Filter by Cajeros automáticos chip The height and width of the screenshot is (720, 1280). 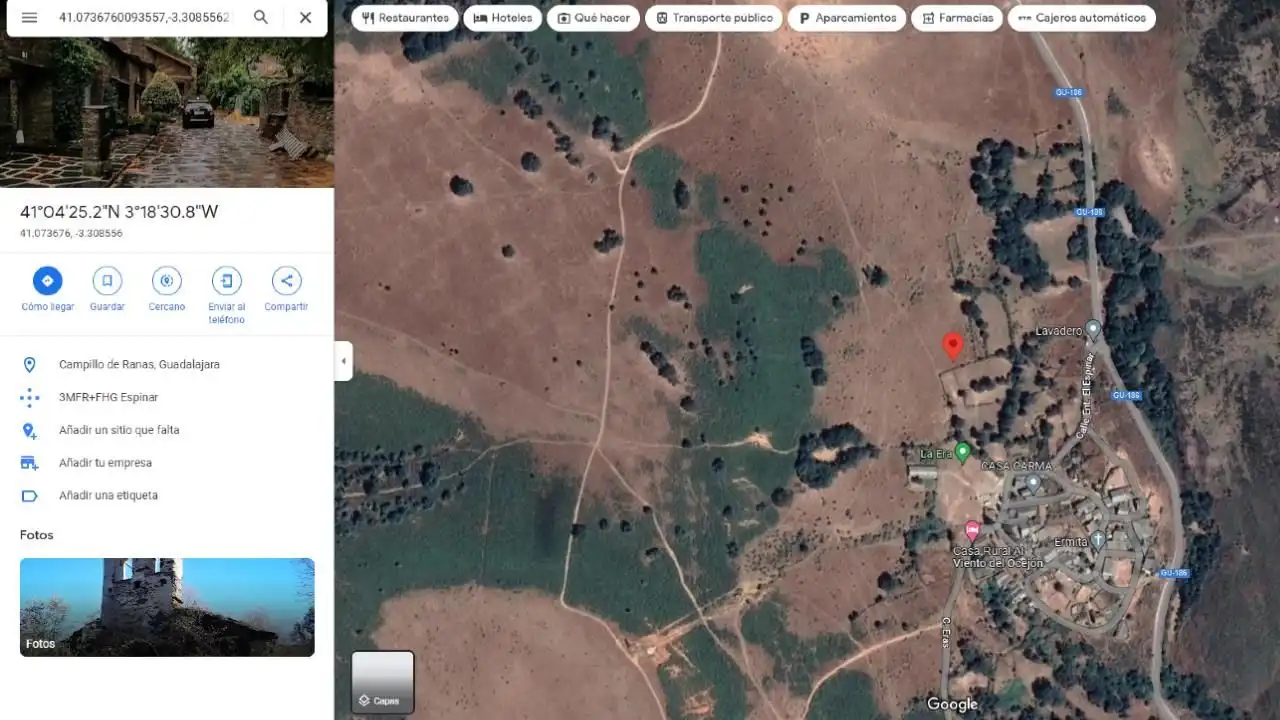pos(1082,18)
